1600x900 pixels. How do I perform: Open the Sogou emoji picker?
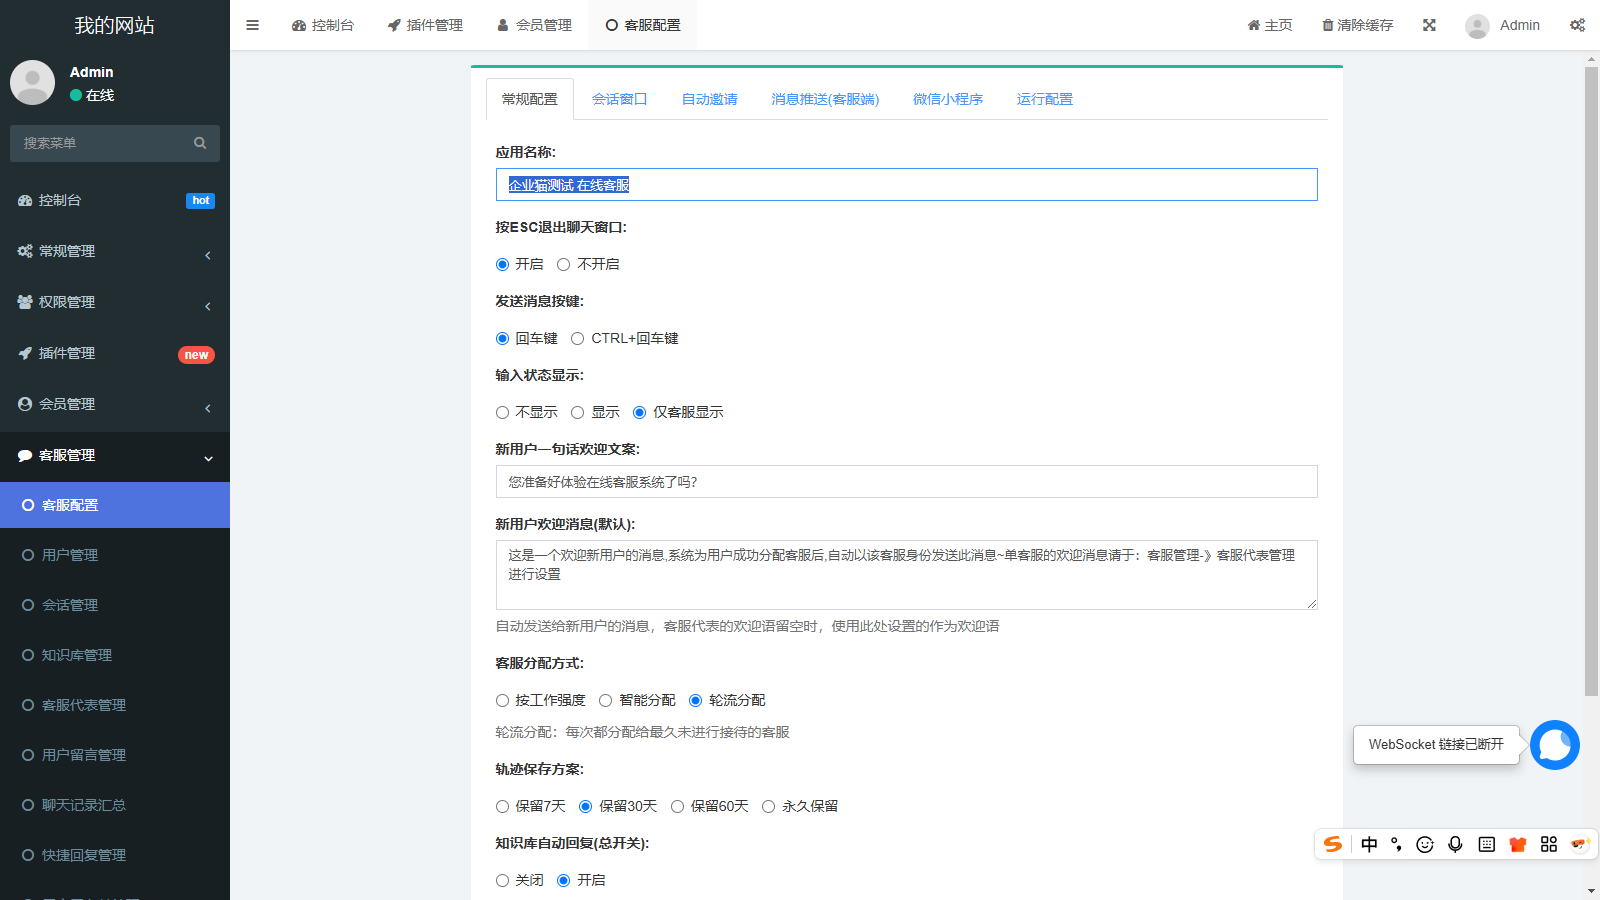[1424, 844]
